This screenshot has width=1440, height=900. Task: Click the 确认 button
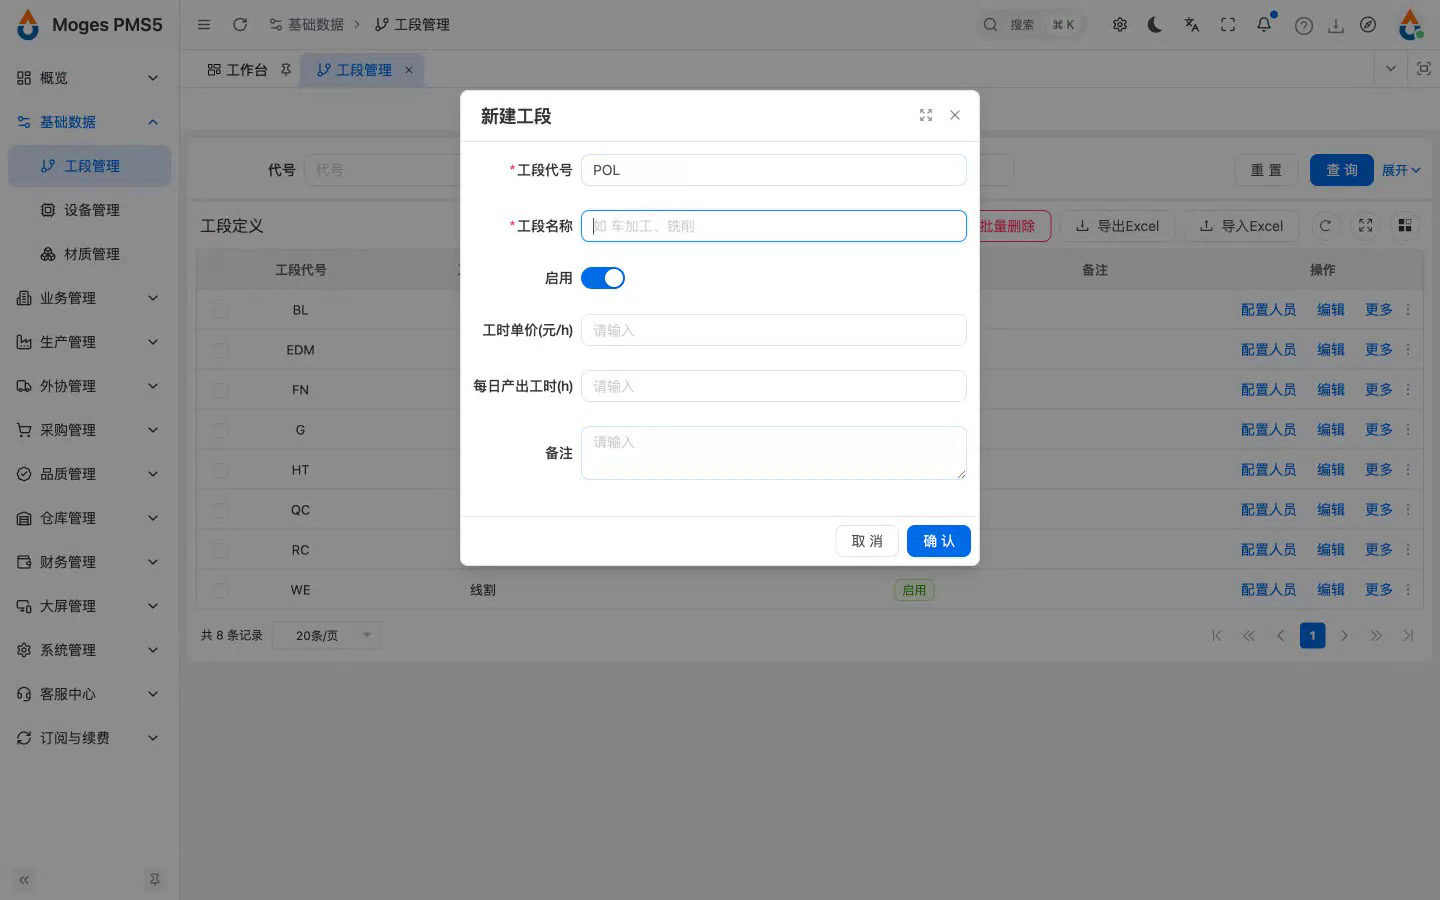tap(939, 541)
